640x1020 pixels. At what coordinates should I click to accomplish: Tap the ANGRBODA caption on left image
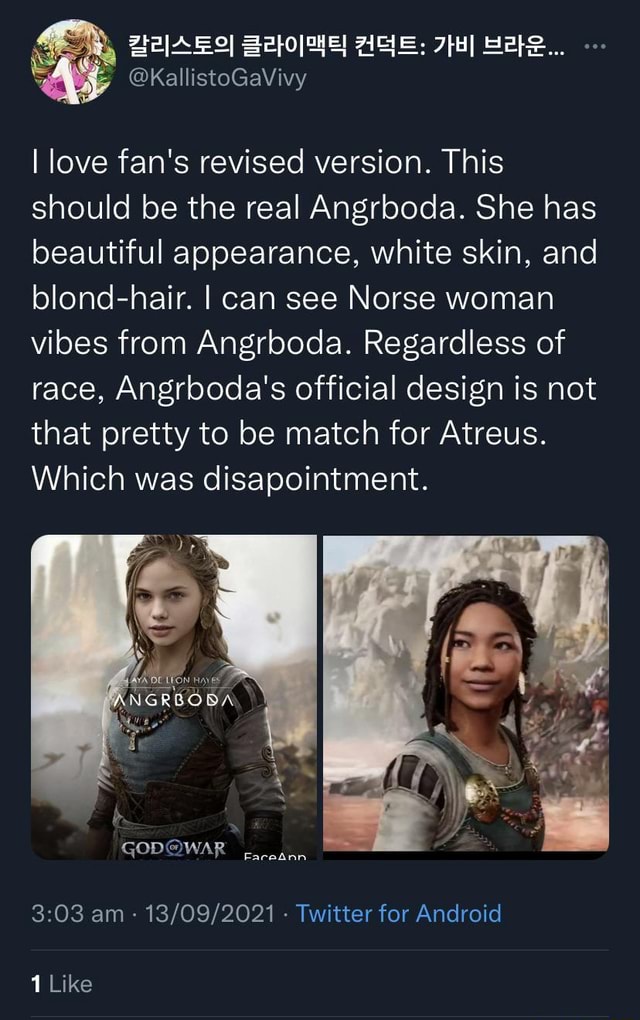pyautogui.click(x=174, y=701)
